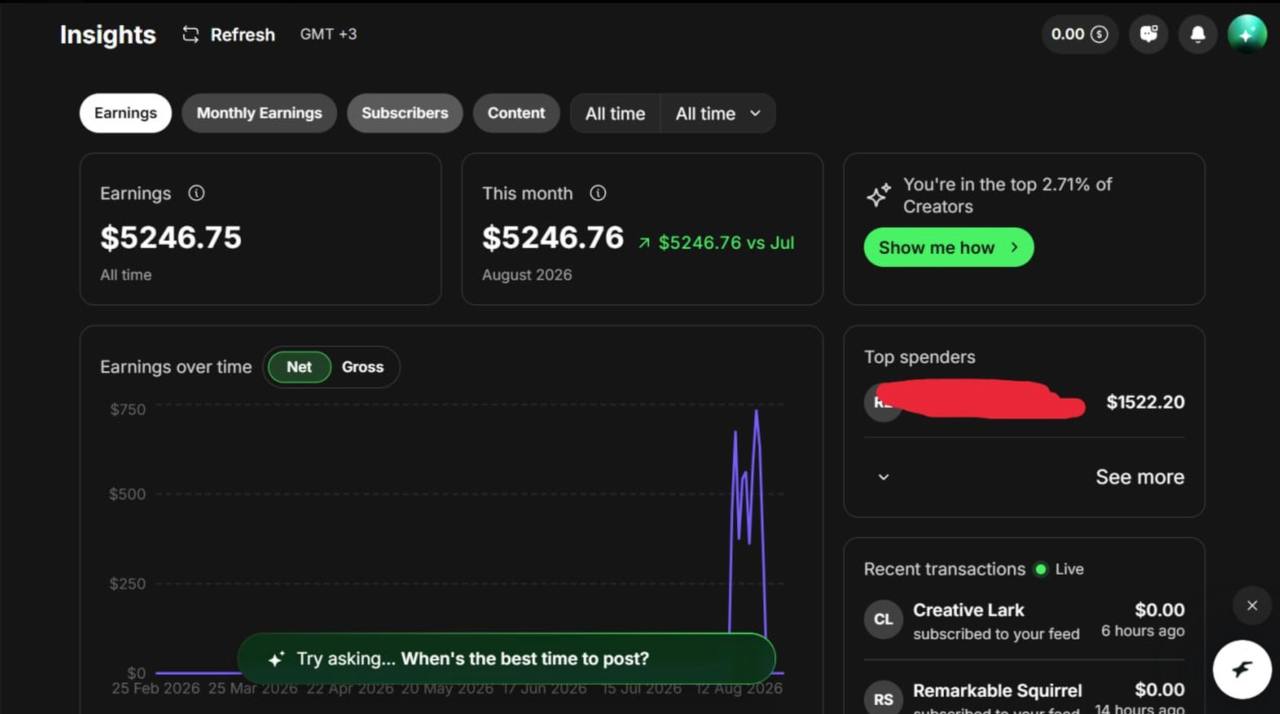Click the coin icon beside 0.00 balance

1099,34
